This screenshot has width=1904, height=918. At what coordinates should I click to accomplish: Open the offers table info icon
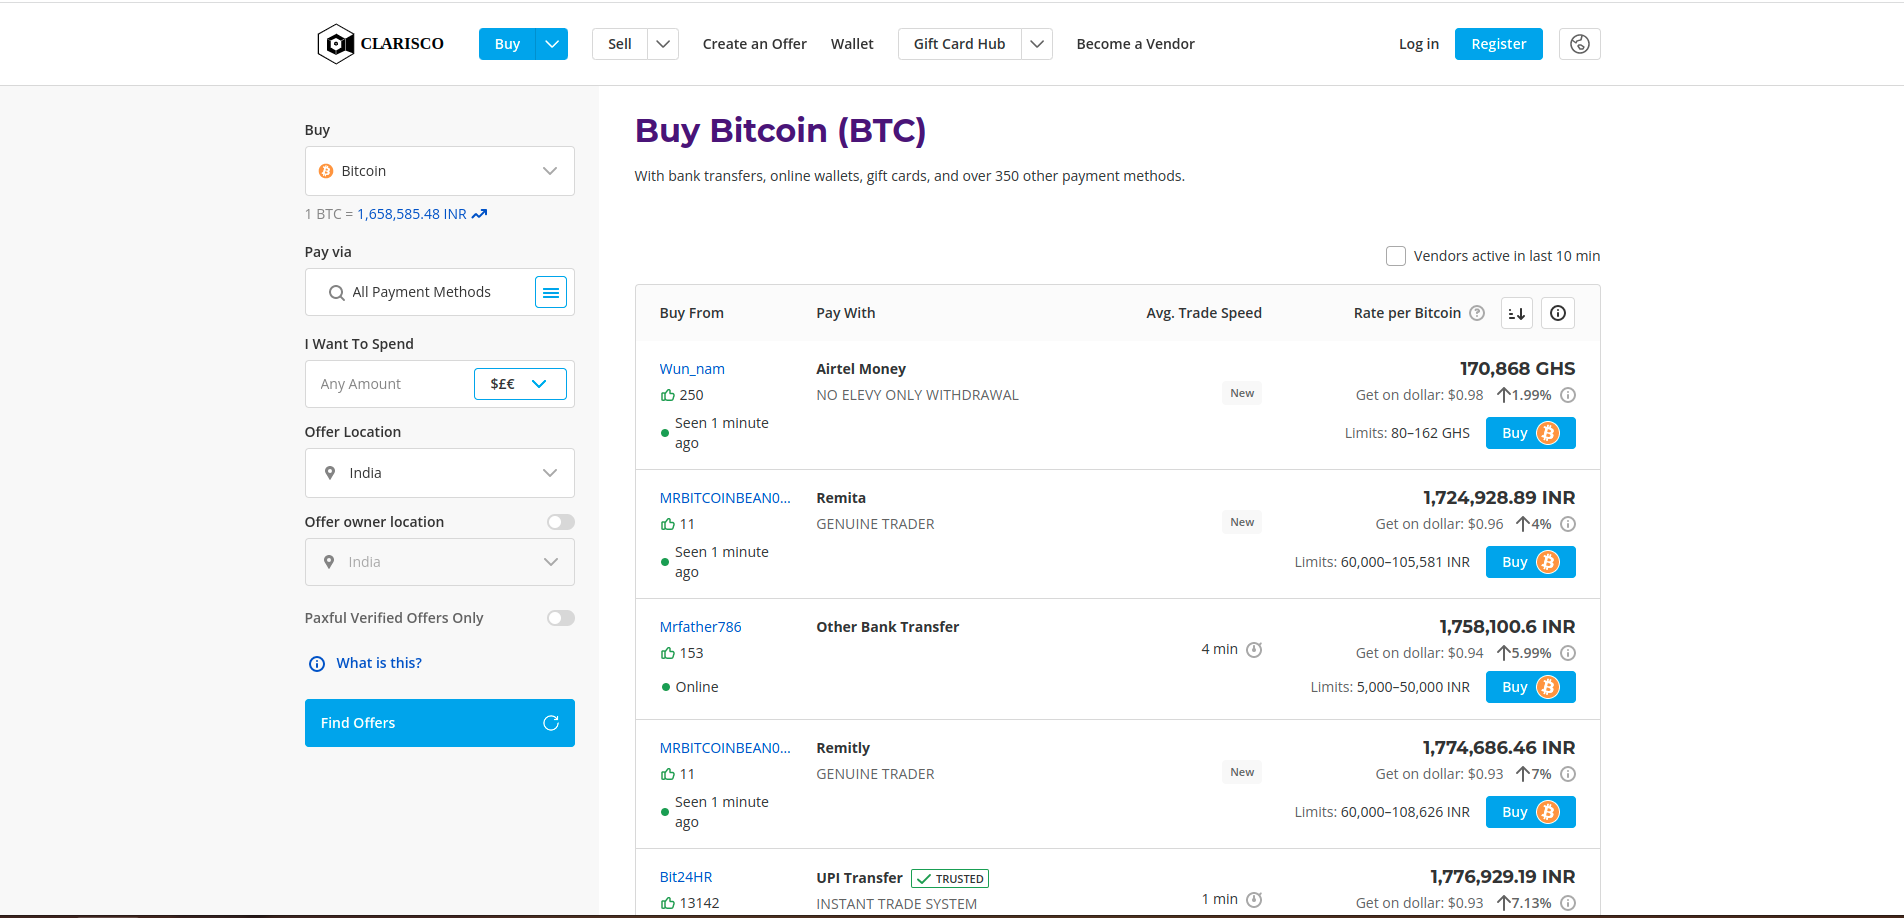(1558, 313)
